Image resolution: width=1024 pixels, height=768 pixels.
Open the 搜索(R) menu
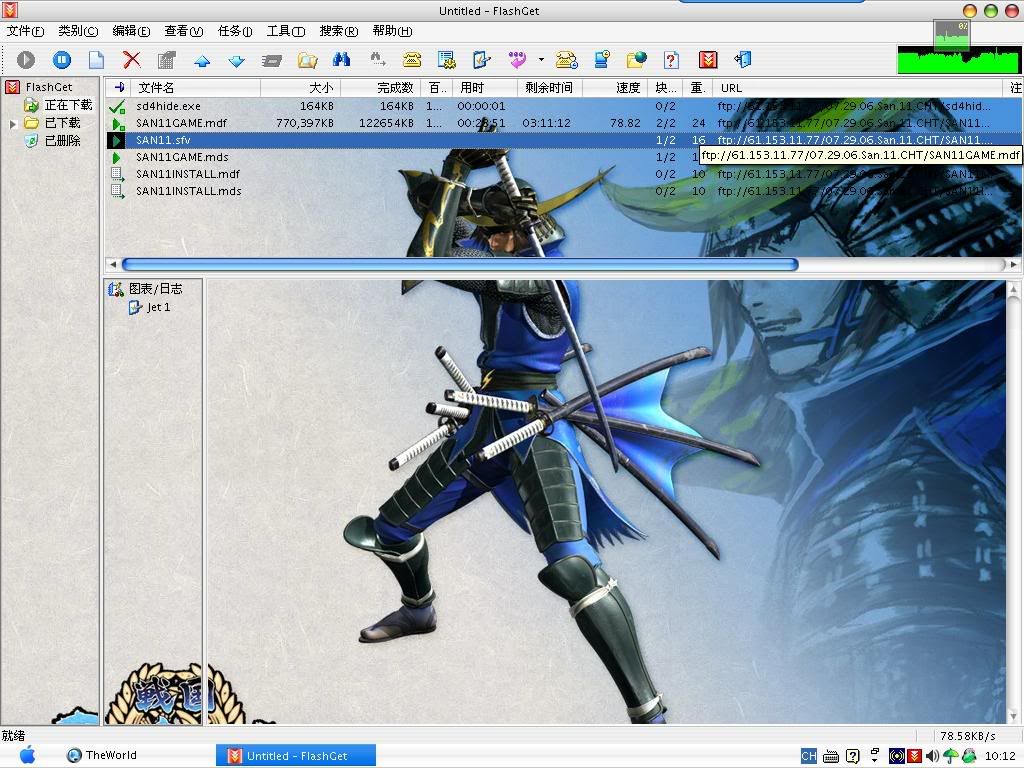(339, 31)
